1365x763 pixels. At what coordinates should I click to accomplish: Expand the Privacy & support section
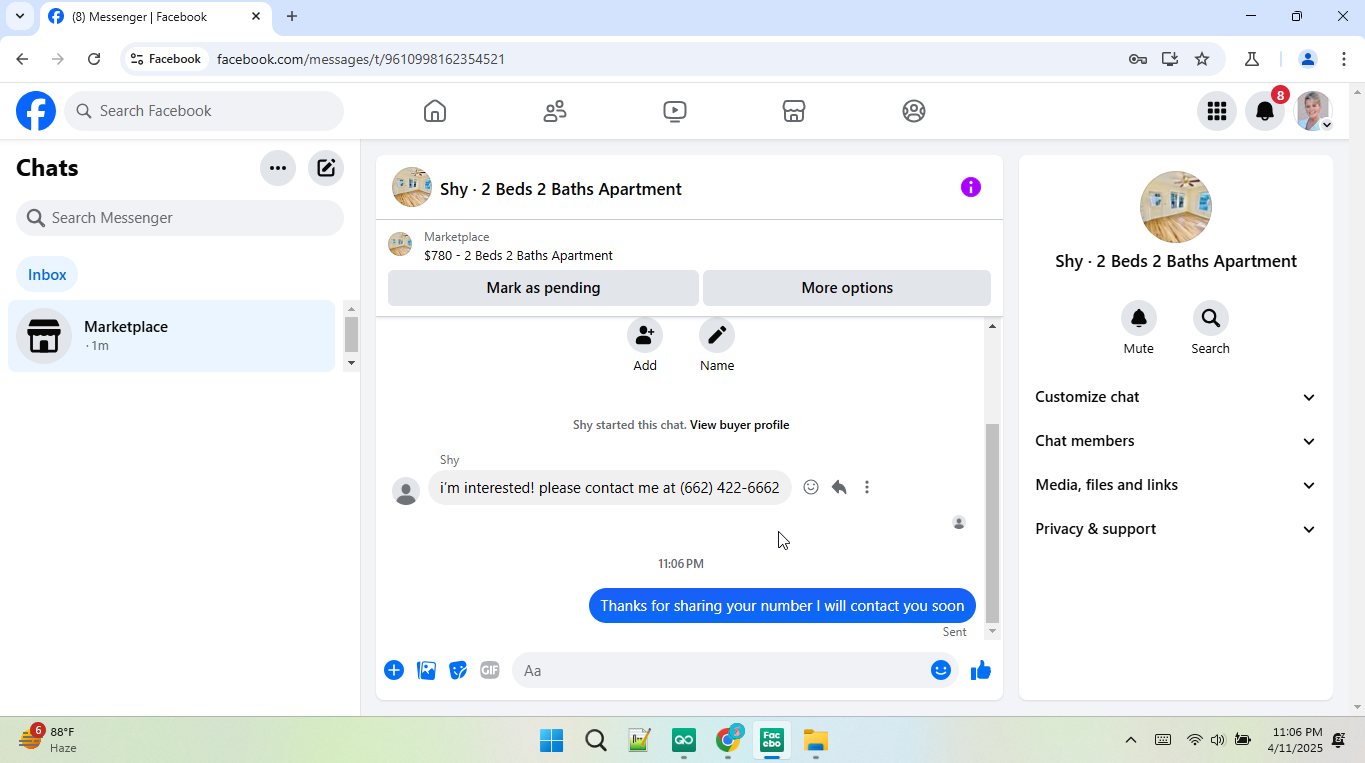(1176, 529)
